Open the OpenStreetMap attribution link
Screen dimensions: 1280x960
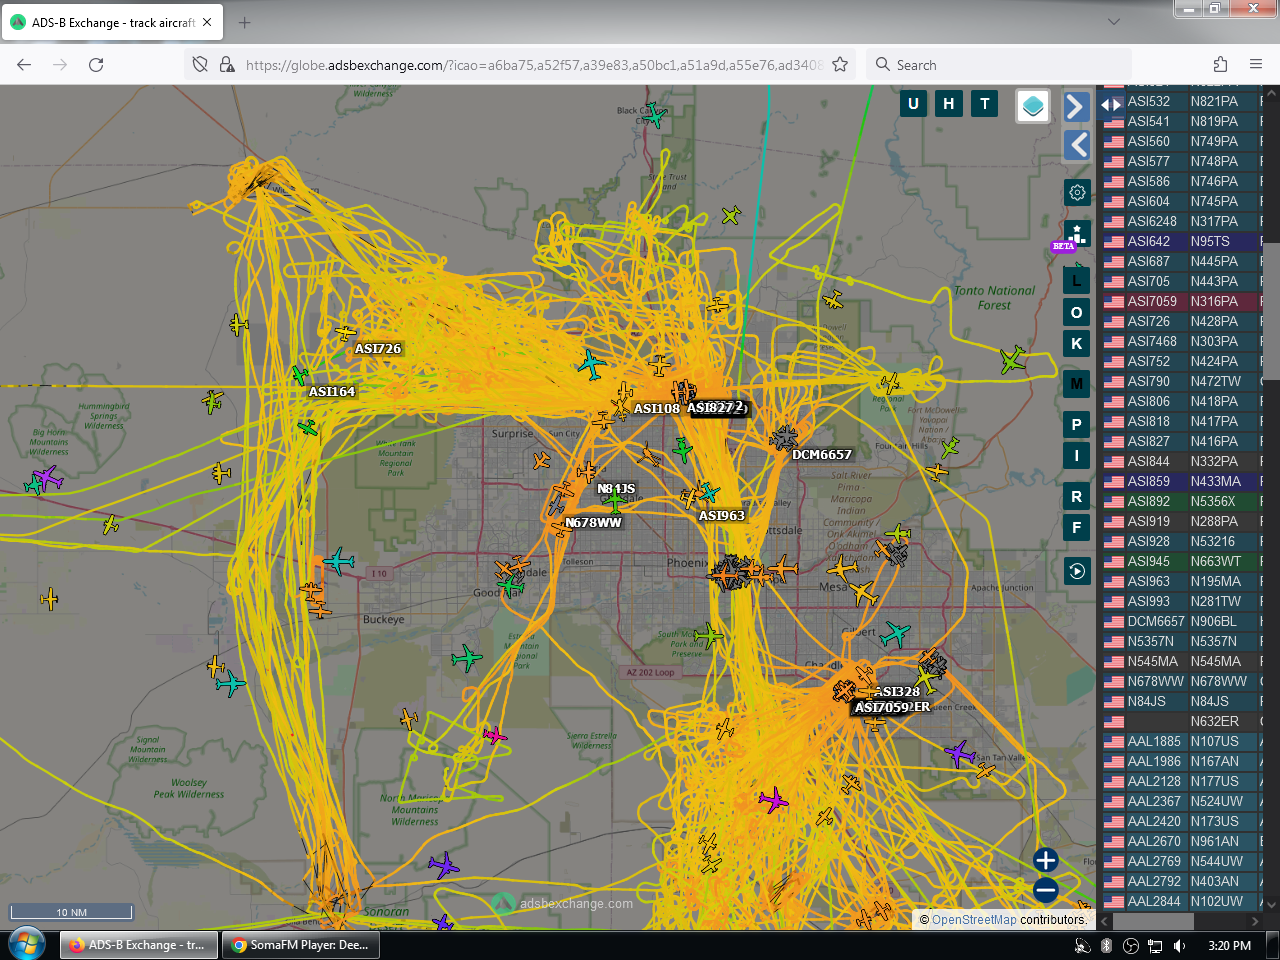coord(974,920)
